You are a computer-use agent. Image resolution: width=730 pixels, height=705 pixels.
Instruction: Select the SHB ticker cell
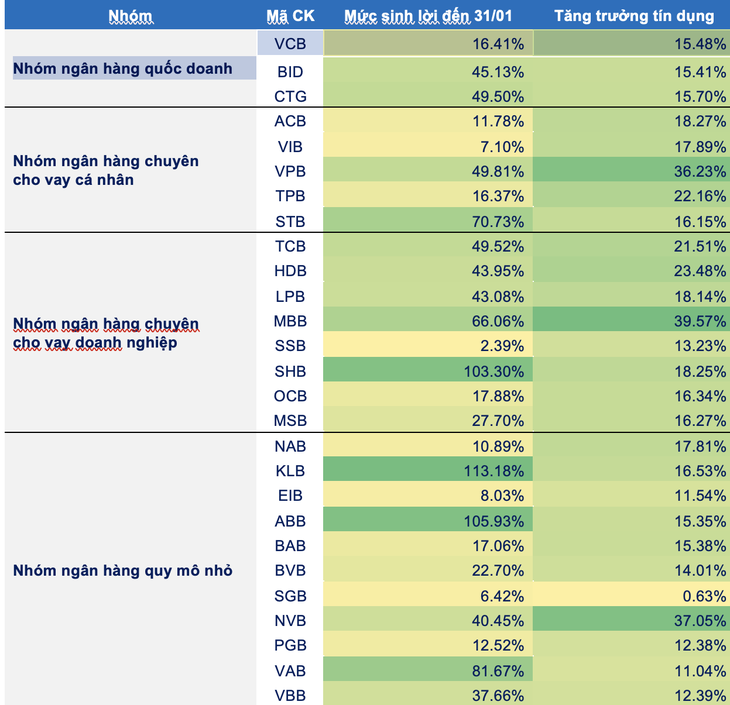[290, 370]
